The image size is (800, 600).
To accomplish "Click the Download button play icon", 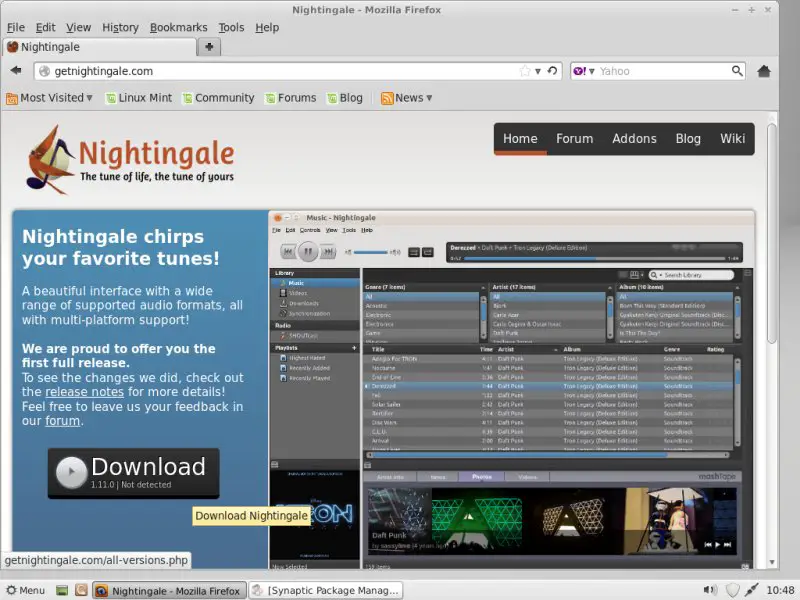I will (71, 472).
